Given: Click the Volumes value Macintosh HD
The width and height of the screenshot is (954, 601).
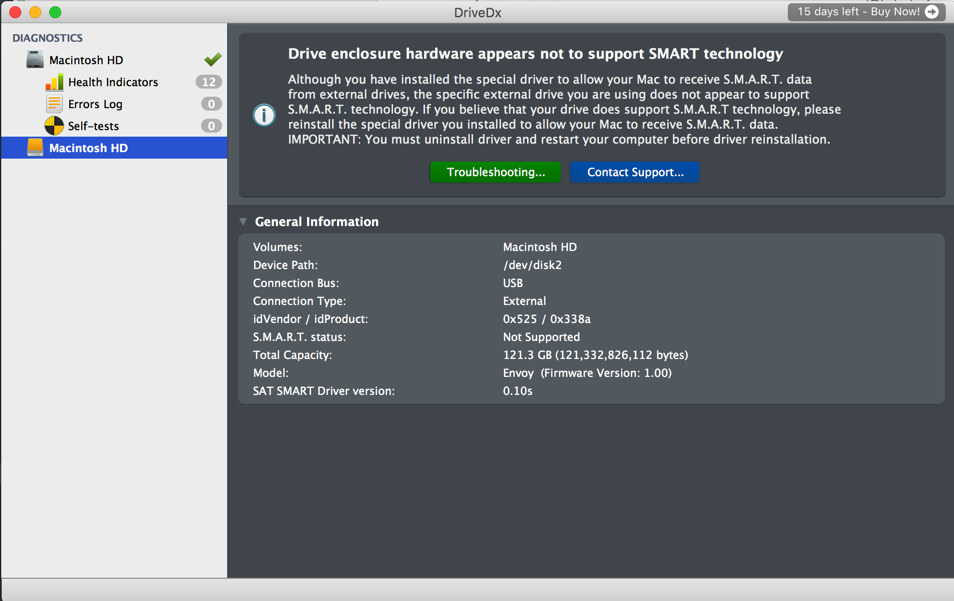Looking at the screenshot, I should coord(540,247).
